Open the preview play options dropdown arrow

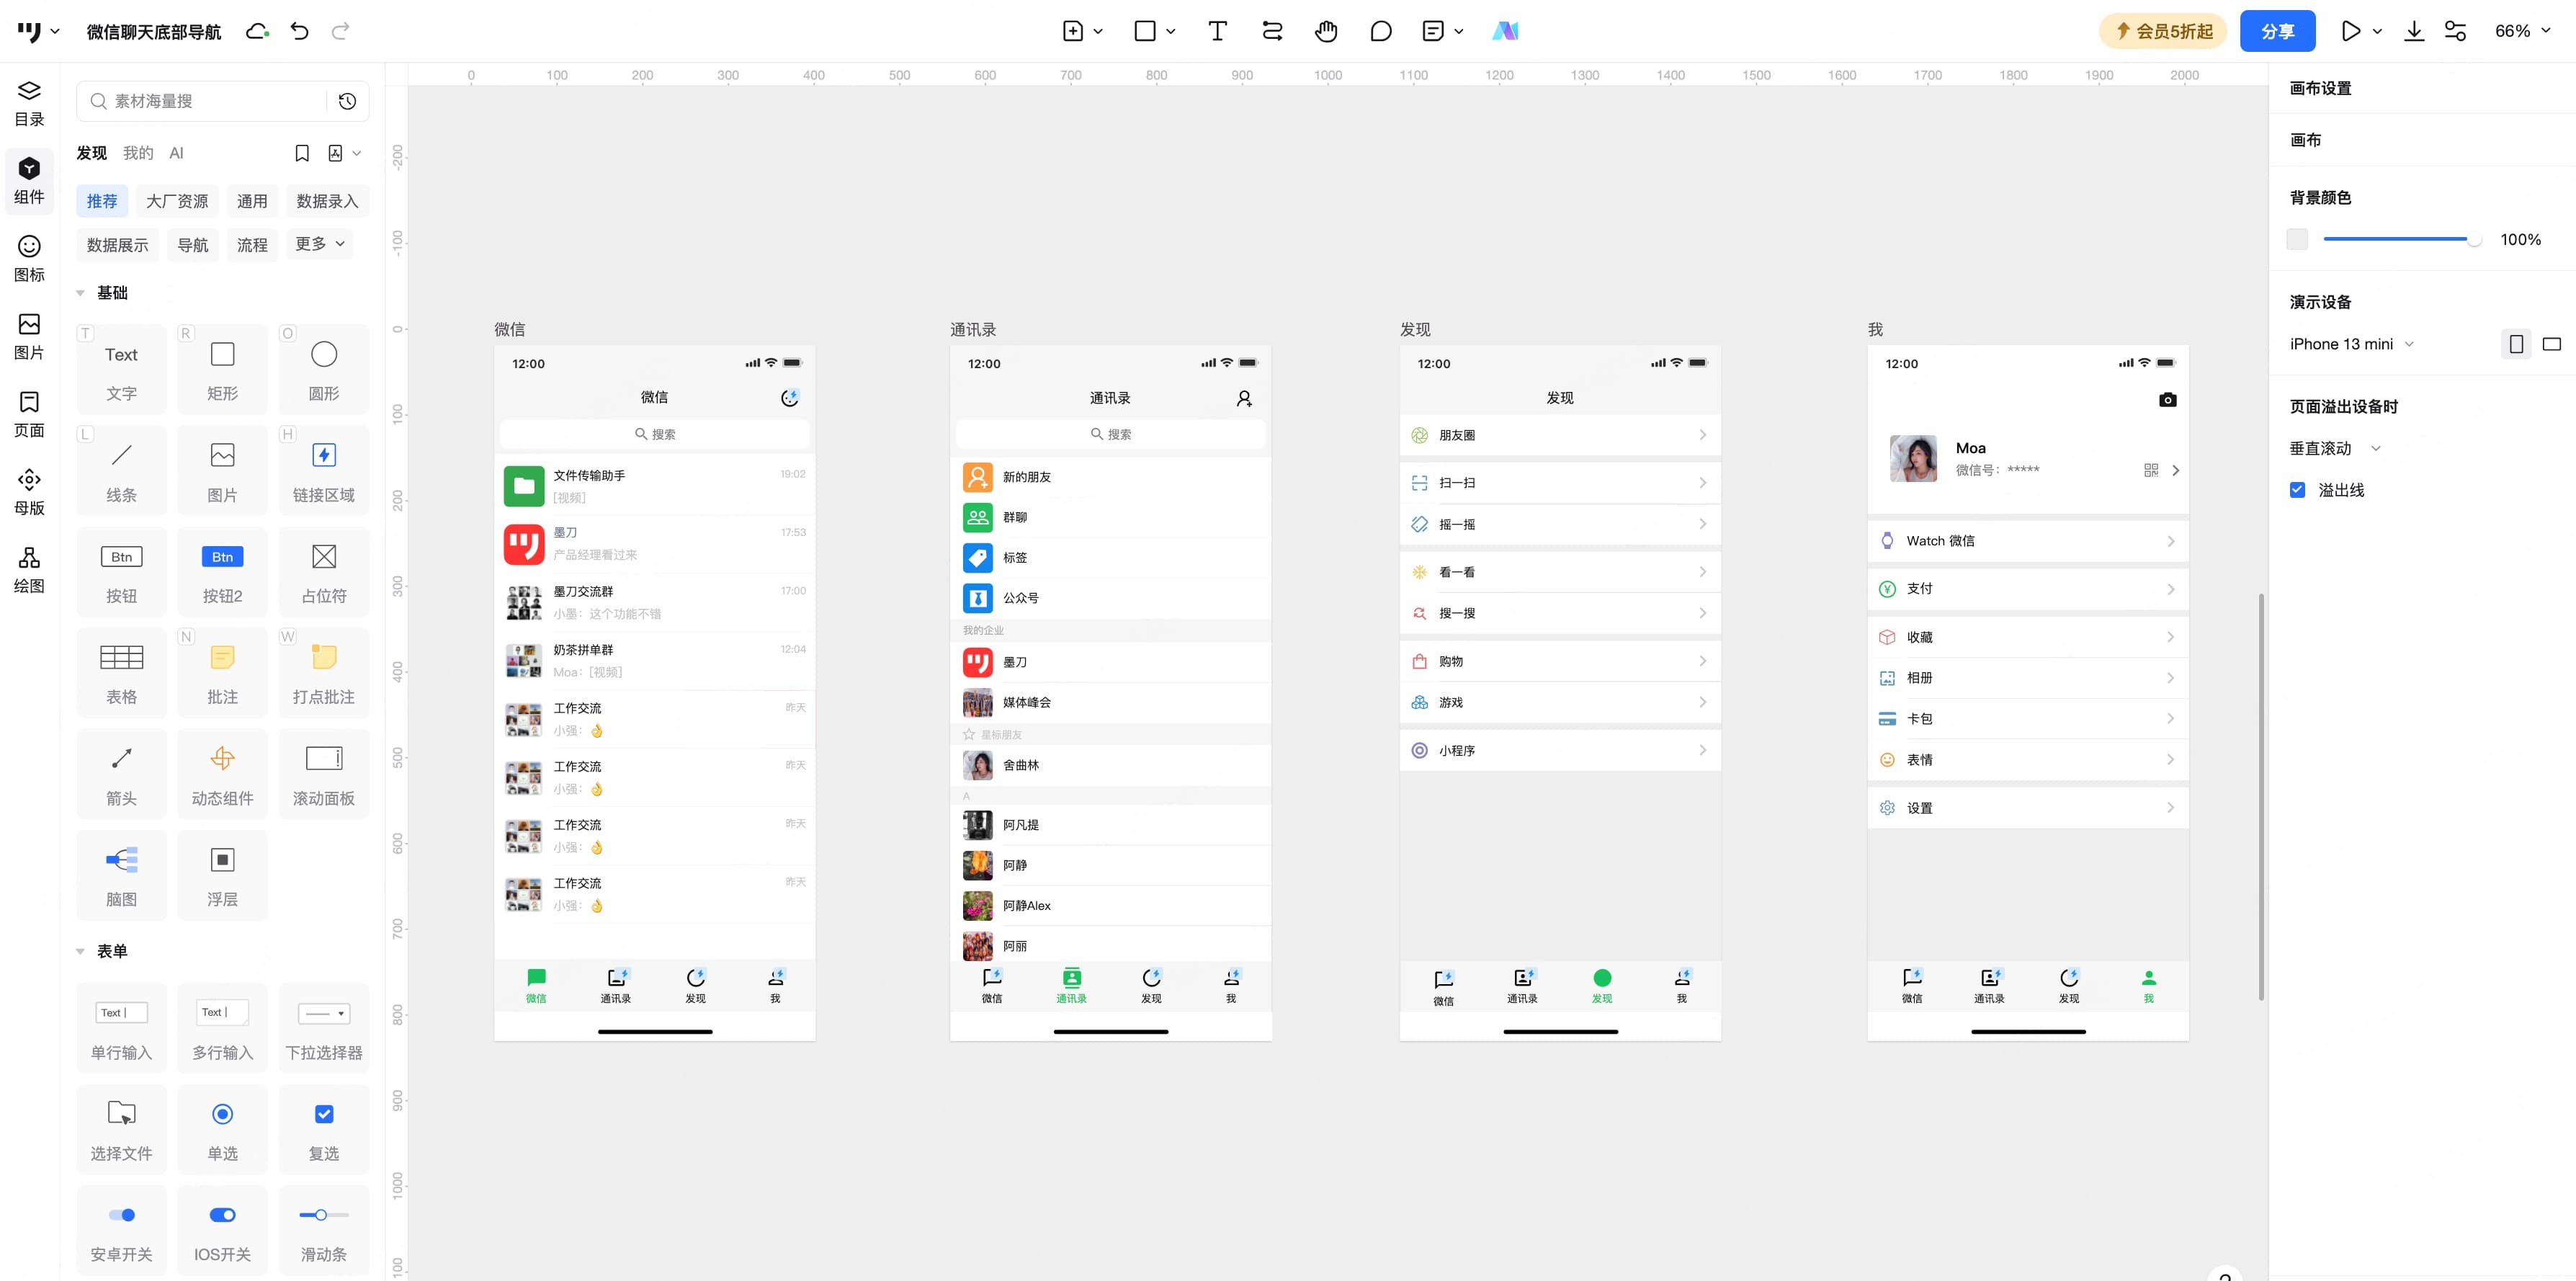tap(2377, 31)
